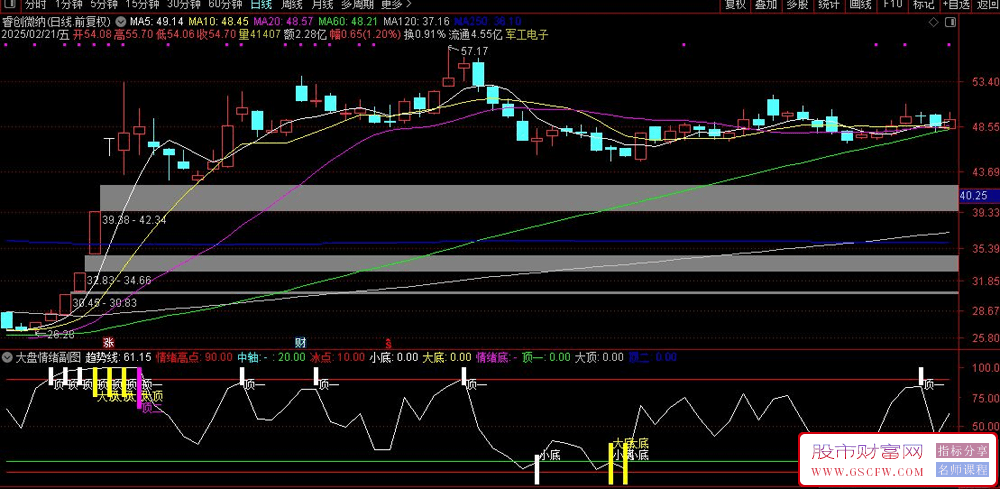Activate the 画线 drawing tools button
1000x489 pixels.
pyautogui.click(x=860, y=4)
